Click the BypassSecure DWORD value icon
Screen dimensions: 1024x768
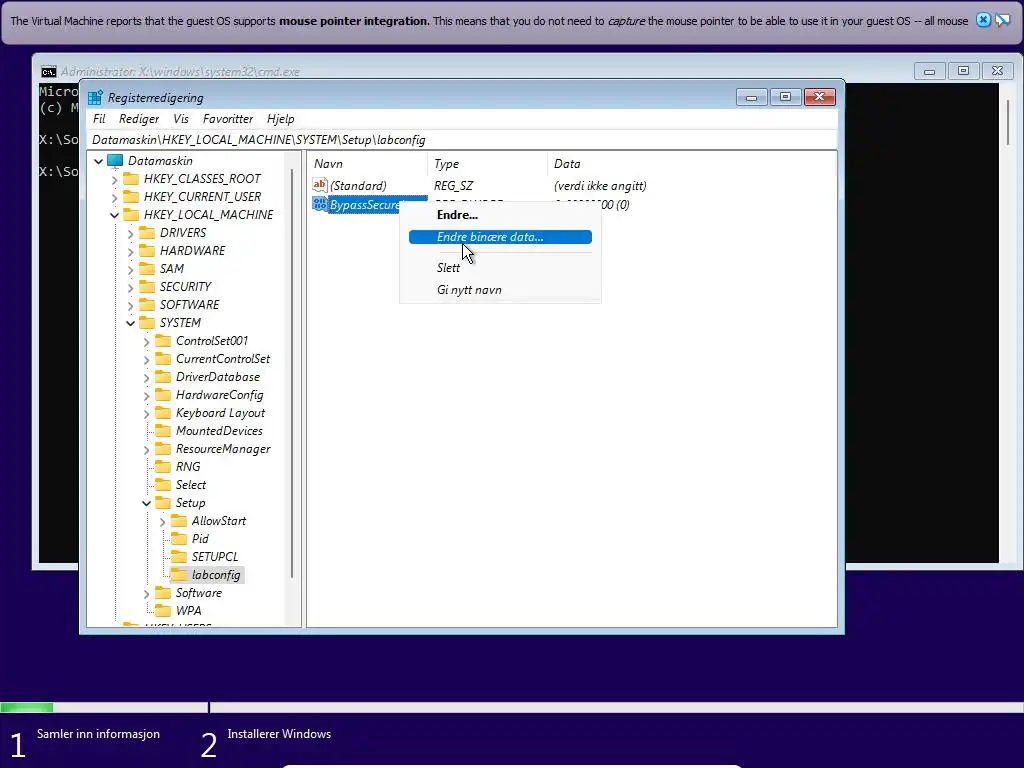(319, 204)
